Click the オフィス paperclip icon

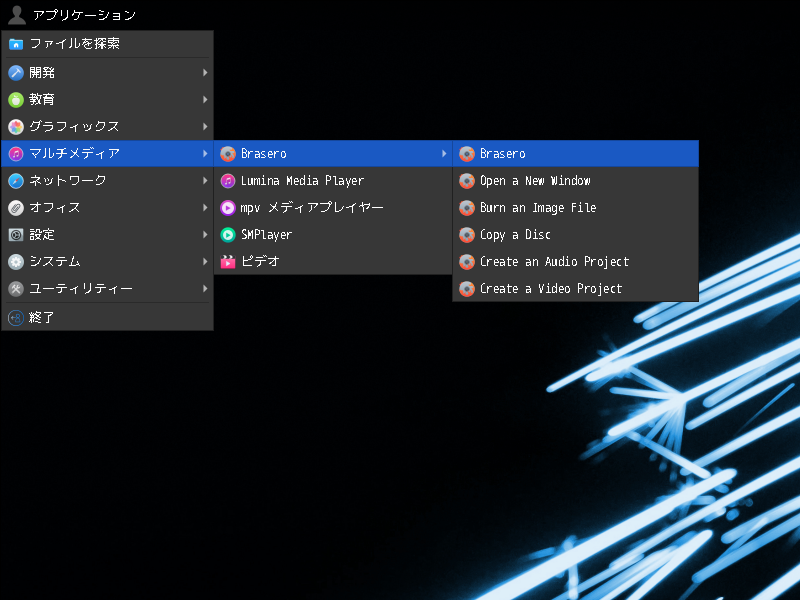[16, 208]
